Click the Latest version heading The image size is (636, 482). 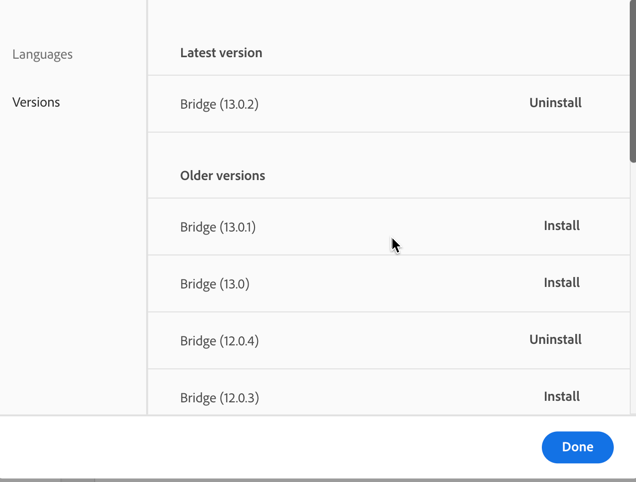[221, 53]
